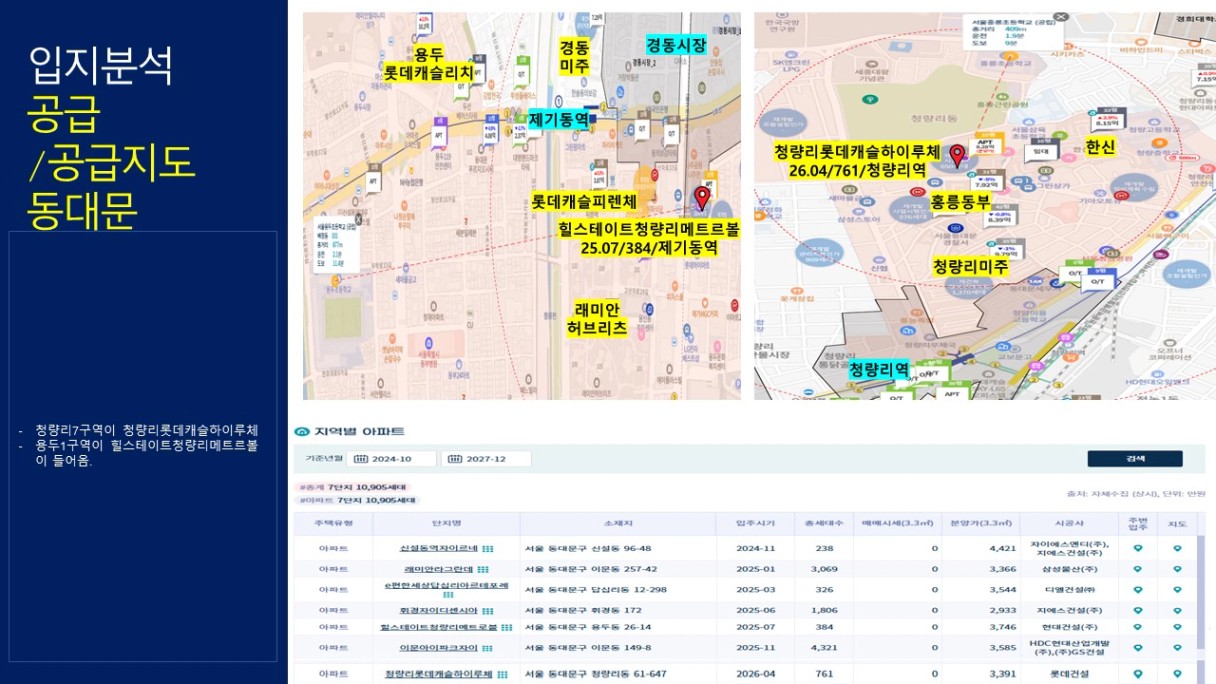Open the 지도 map icon for 이문아이파크자이

(1177, 647)
